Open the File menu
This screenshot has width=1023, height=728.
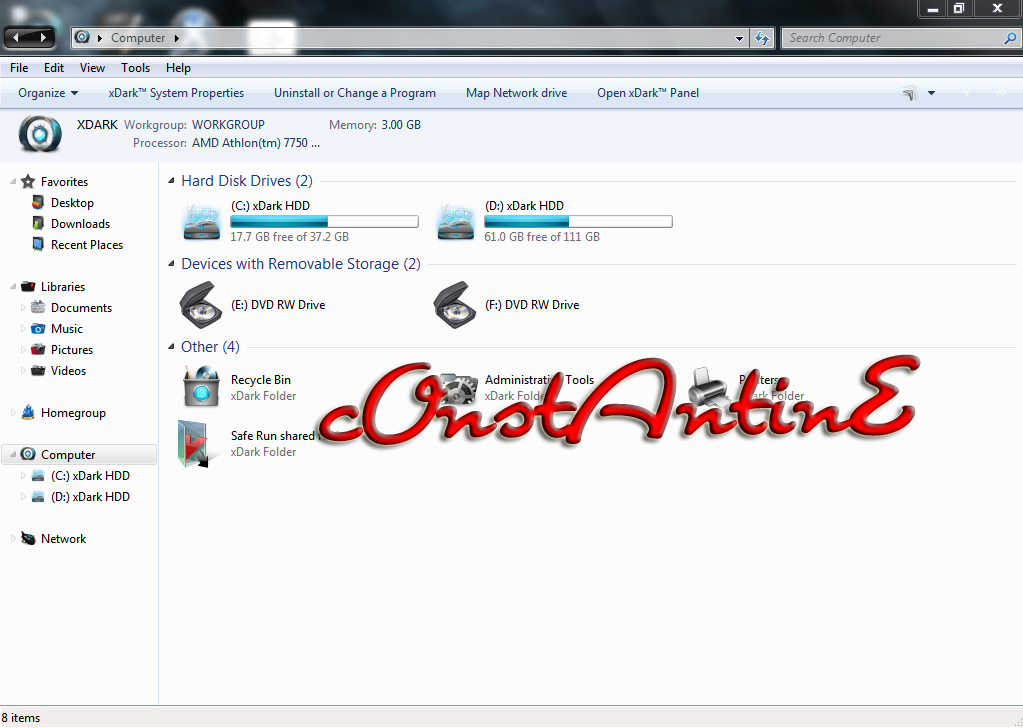point(19,68)
